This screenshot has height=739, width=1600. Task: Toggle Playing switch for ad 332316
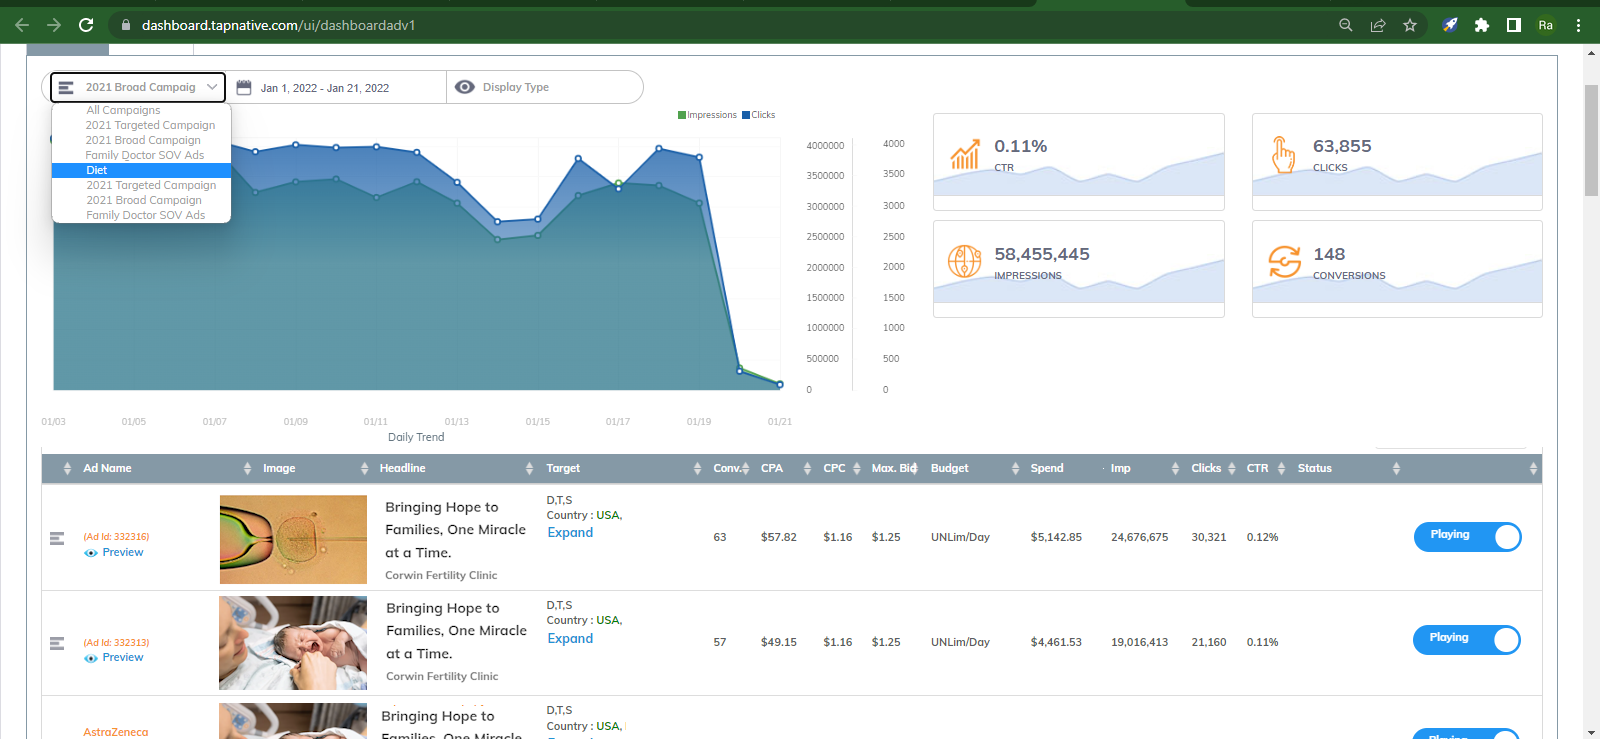click(1467, 537)
